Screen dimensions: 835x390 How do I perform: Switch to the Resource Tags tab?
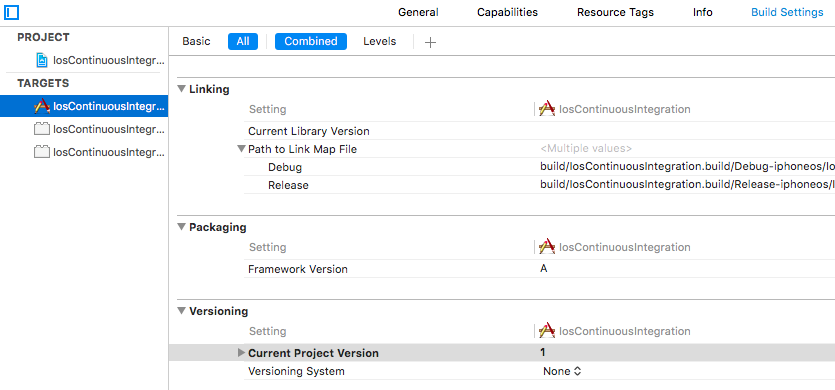point(615,12)
